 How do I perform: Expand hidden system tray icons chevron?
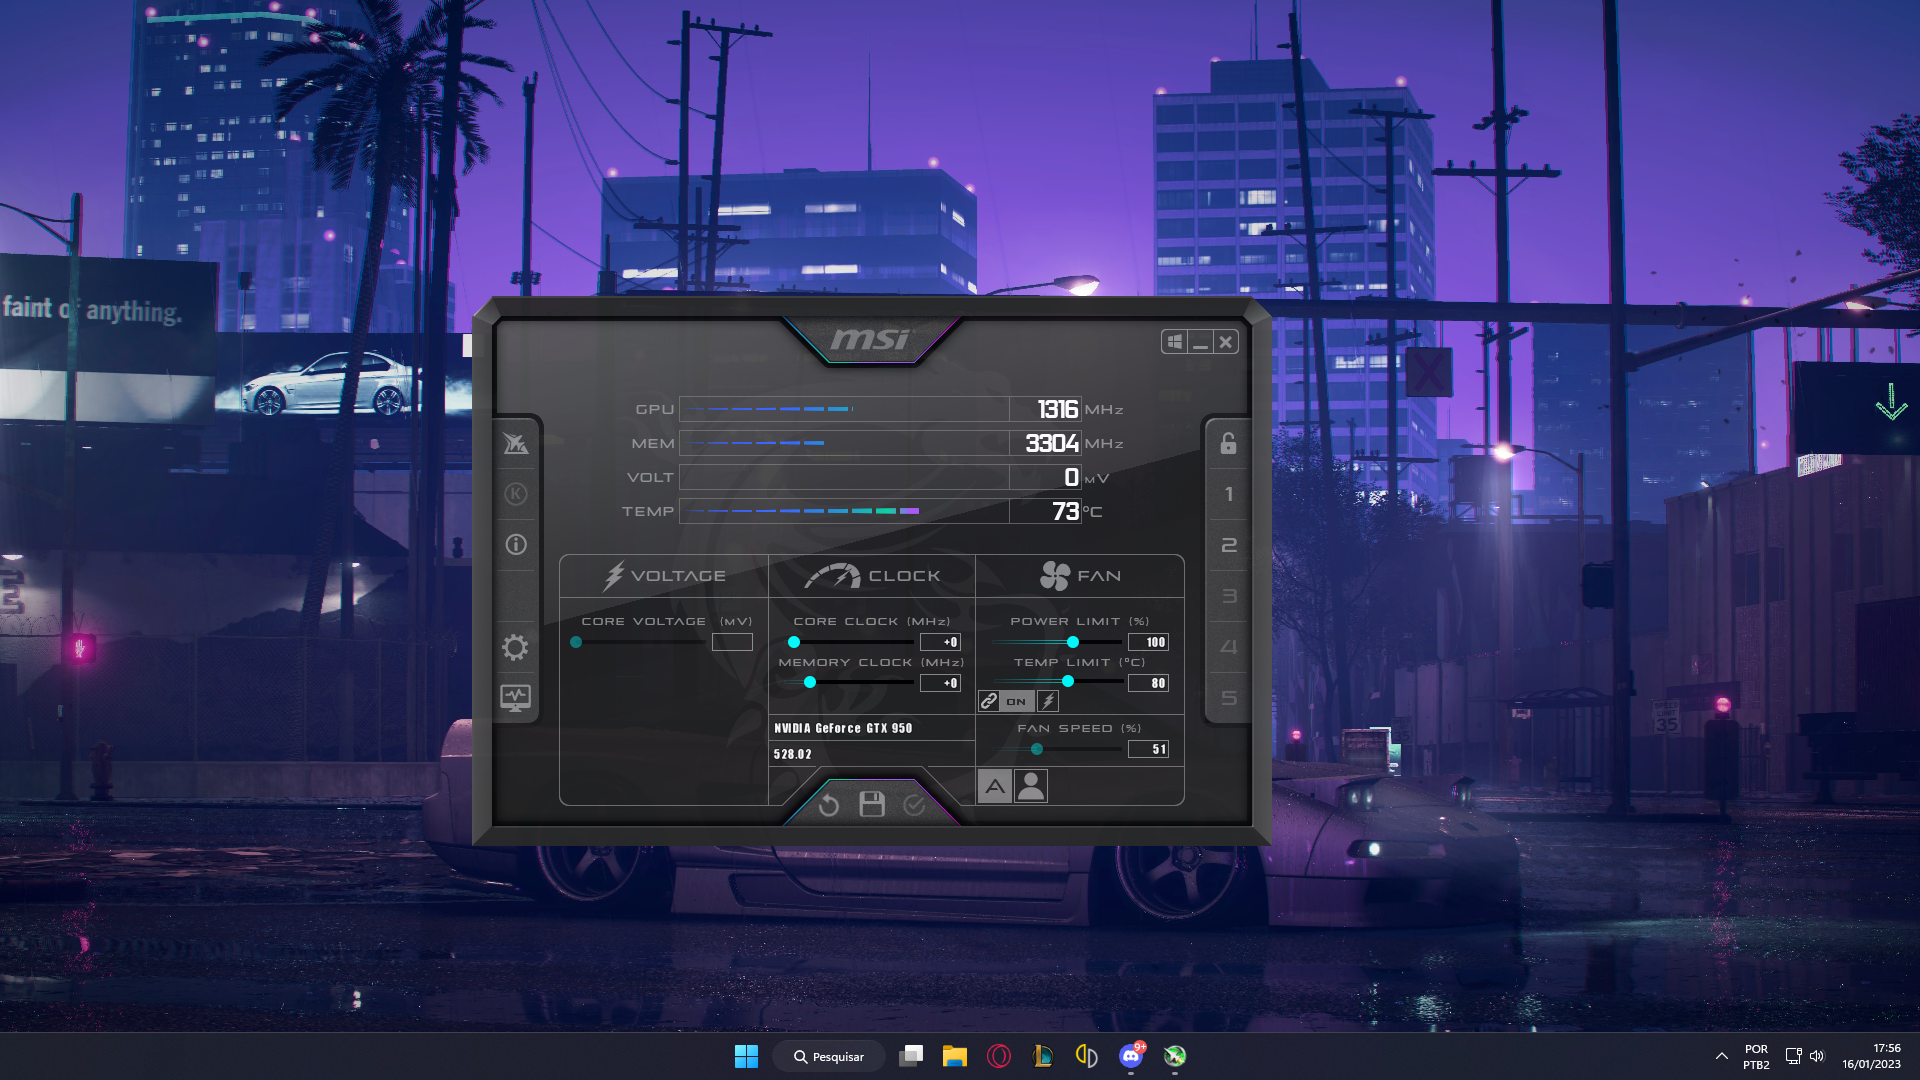1721,1056
